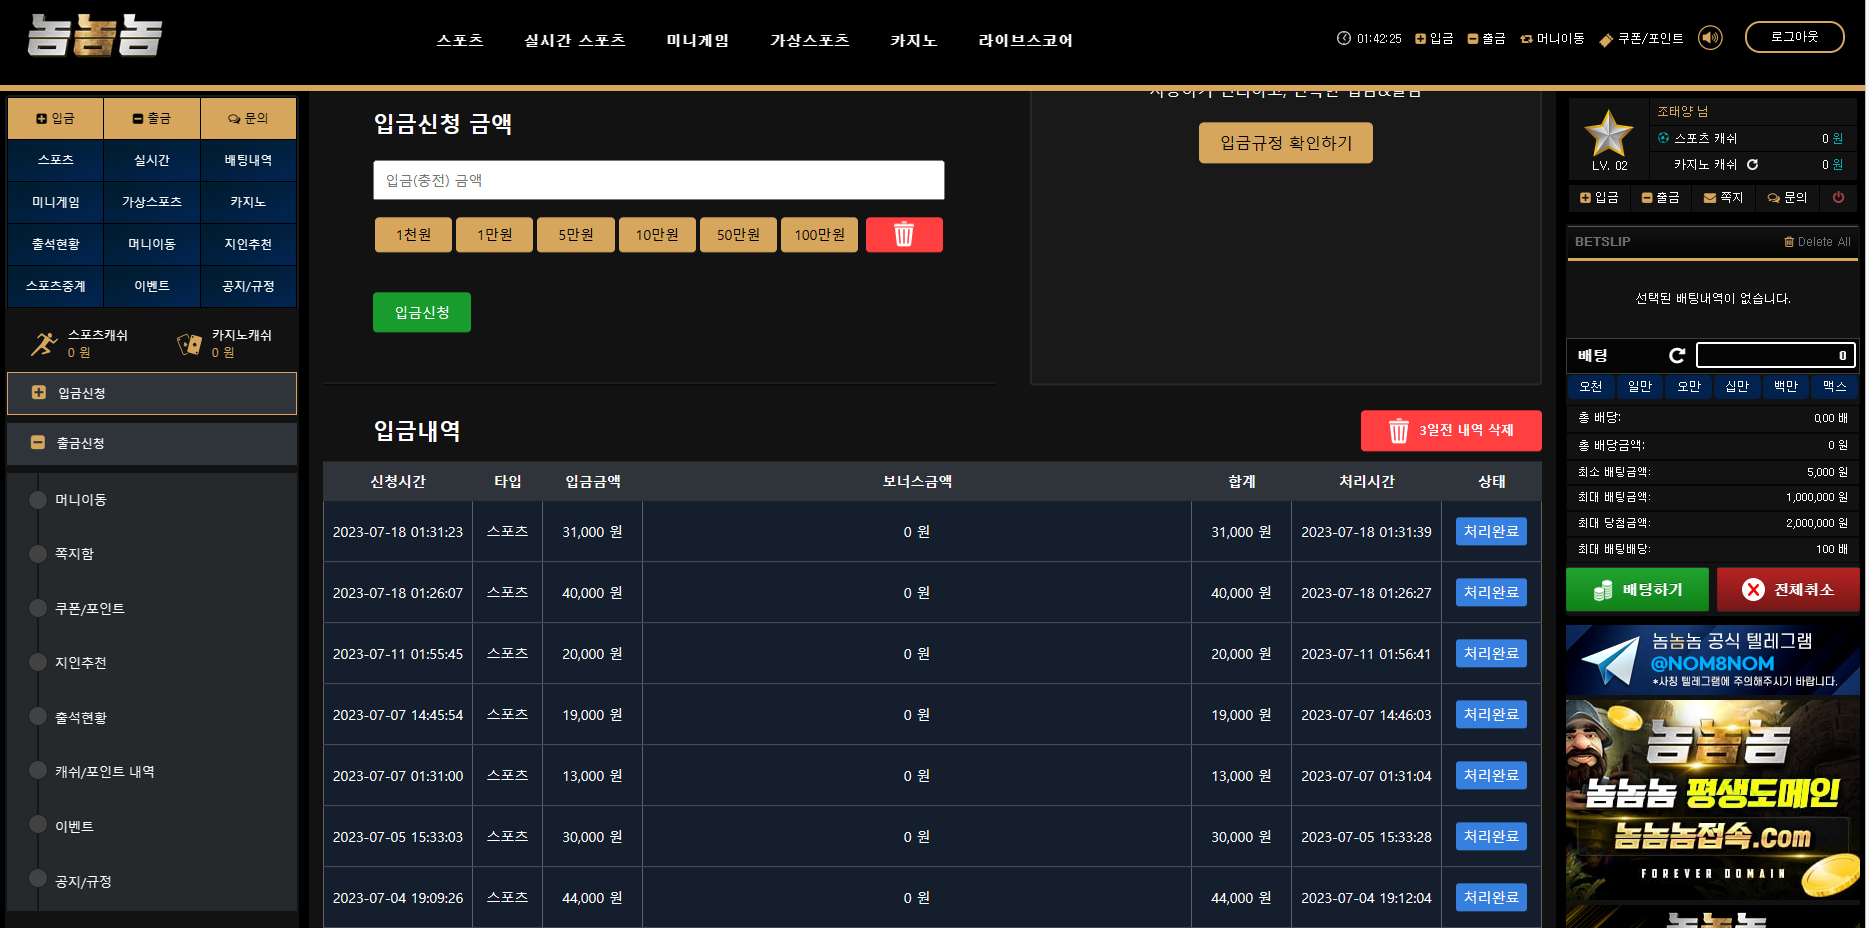Click the red power icon in user panel
Screen dimensions: 1869x928
(x=1838, y=198)
